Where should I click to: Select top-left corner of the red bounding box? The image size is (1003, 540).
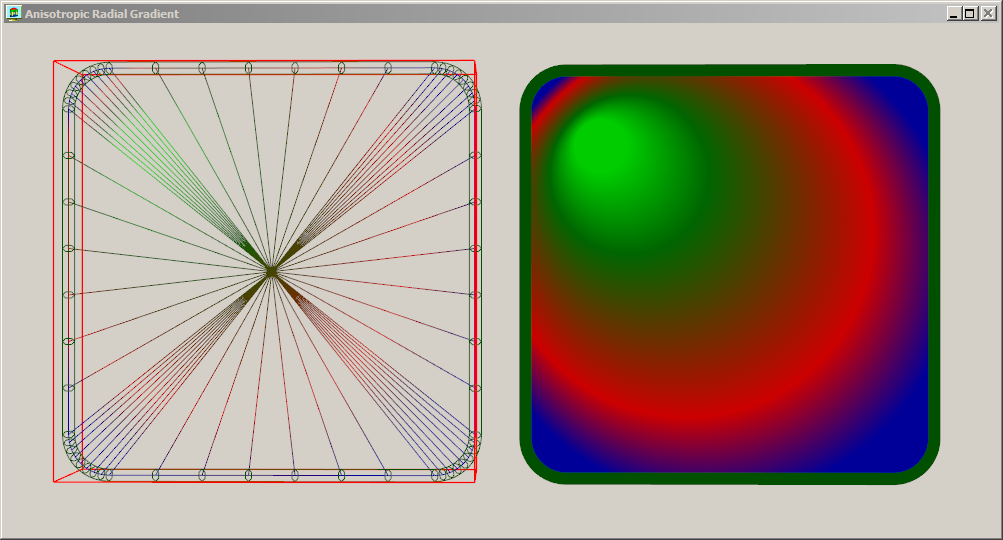pyautogui.click(x=54, y=61)
